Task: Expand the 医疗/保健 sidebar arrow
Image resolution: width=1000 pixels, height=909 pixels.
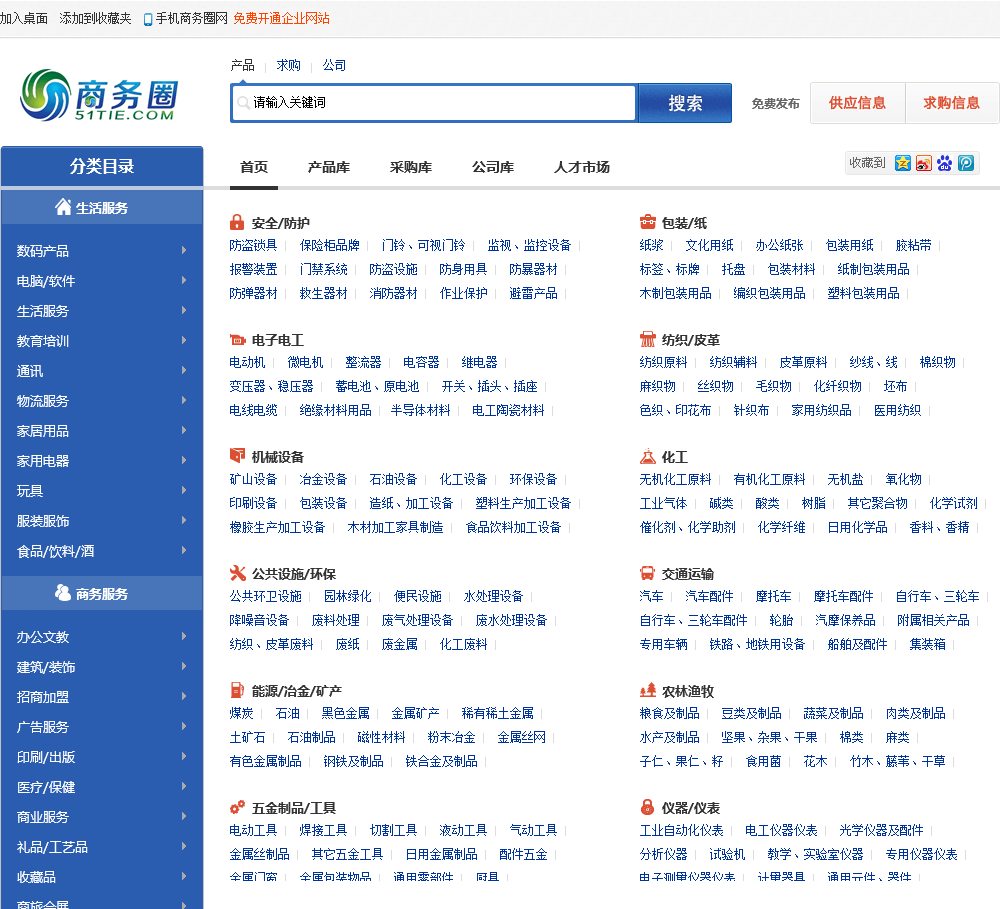Action: [184, 786]
